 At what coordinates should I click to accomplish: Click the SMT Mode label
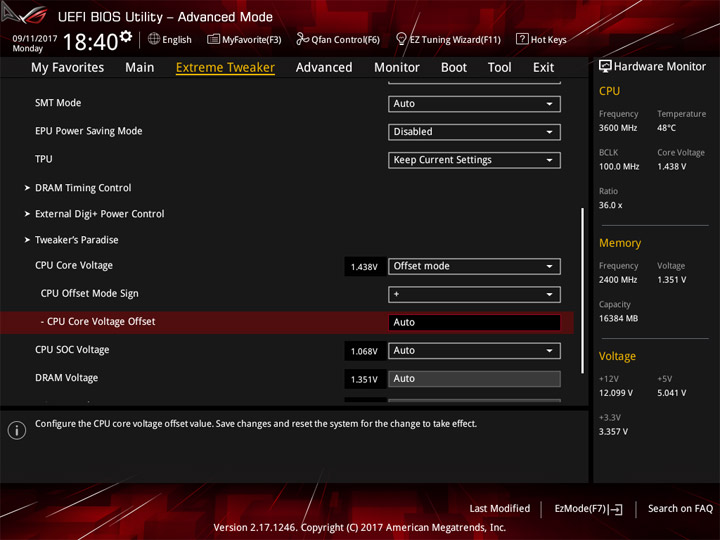pos(58,103)
